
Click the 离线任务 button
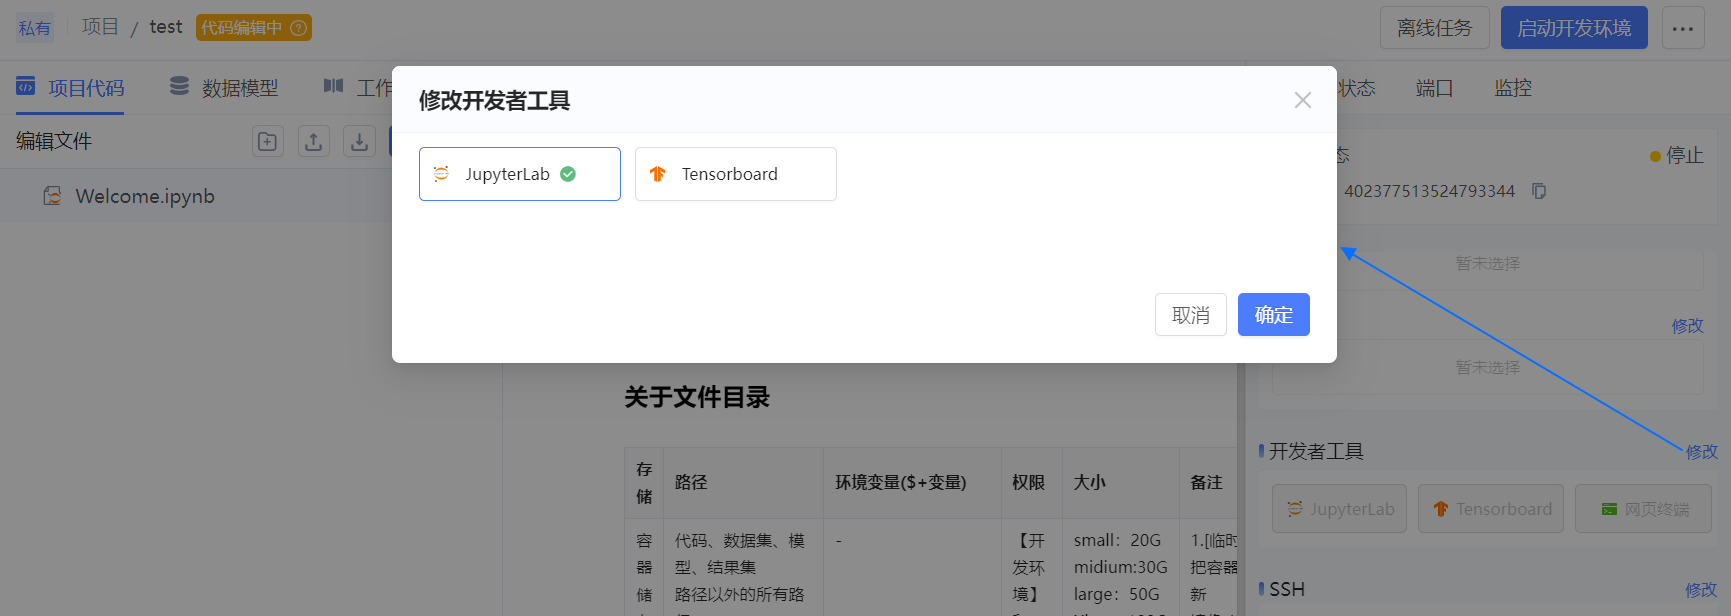tap(1434, 28)
